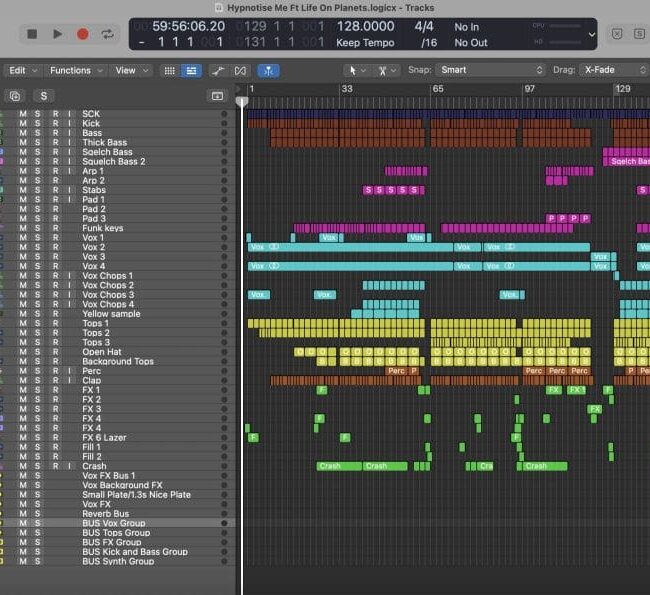The width and height of the screenshot is (650, 595).
Task: Mute the Kick track
Action: click(x=22, y=124)
